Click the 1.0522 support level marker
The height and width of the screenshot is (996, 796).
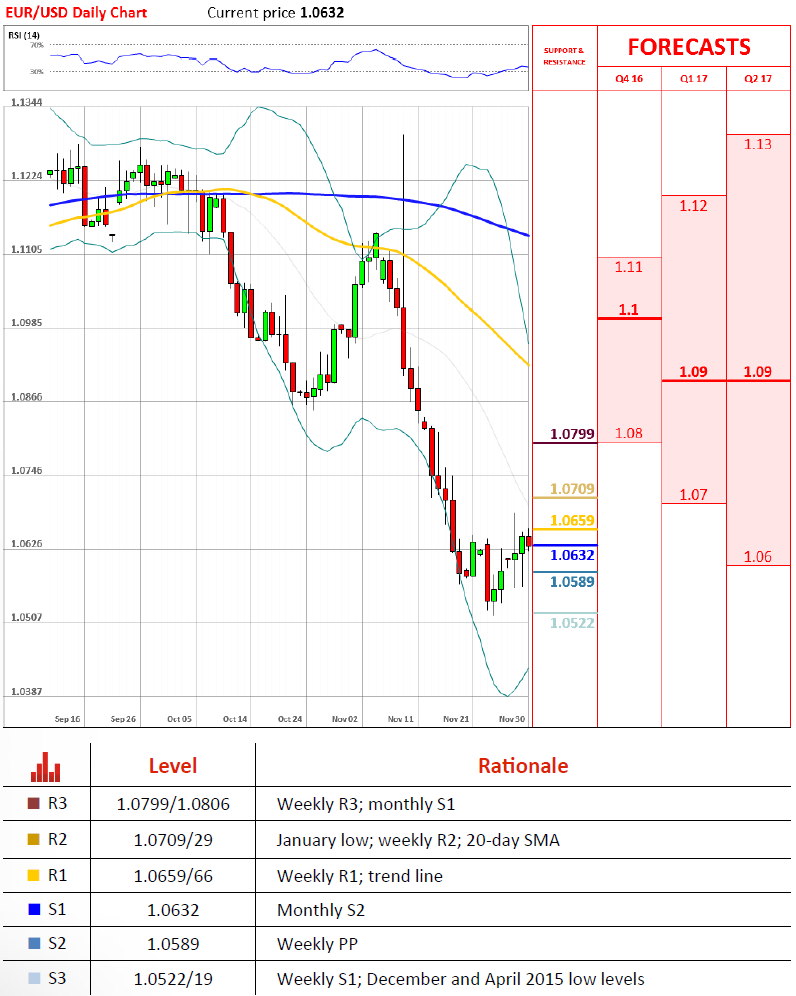[572, 623]
